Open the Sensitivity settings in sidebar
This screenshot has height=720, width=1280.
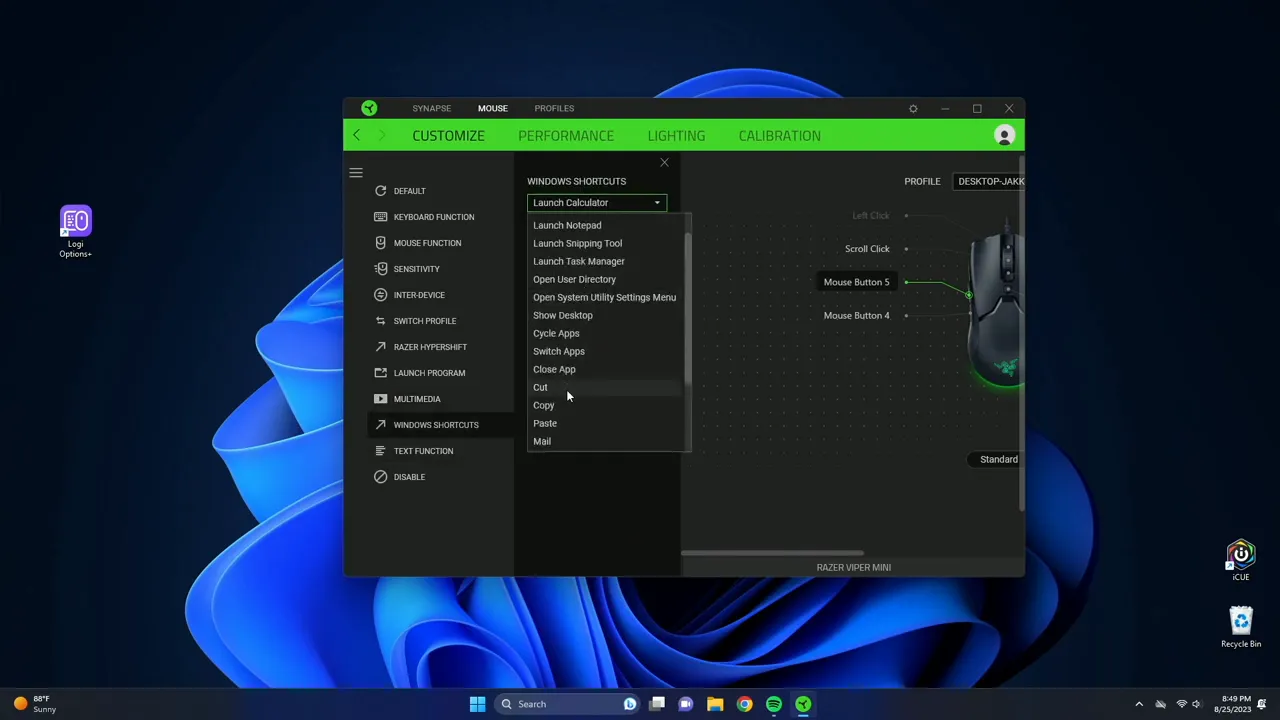pyautogui.click(x=416, y=268)
